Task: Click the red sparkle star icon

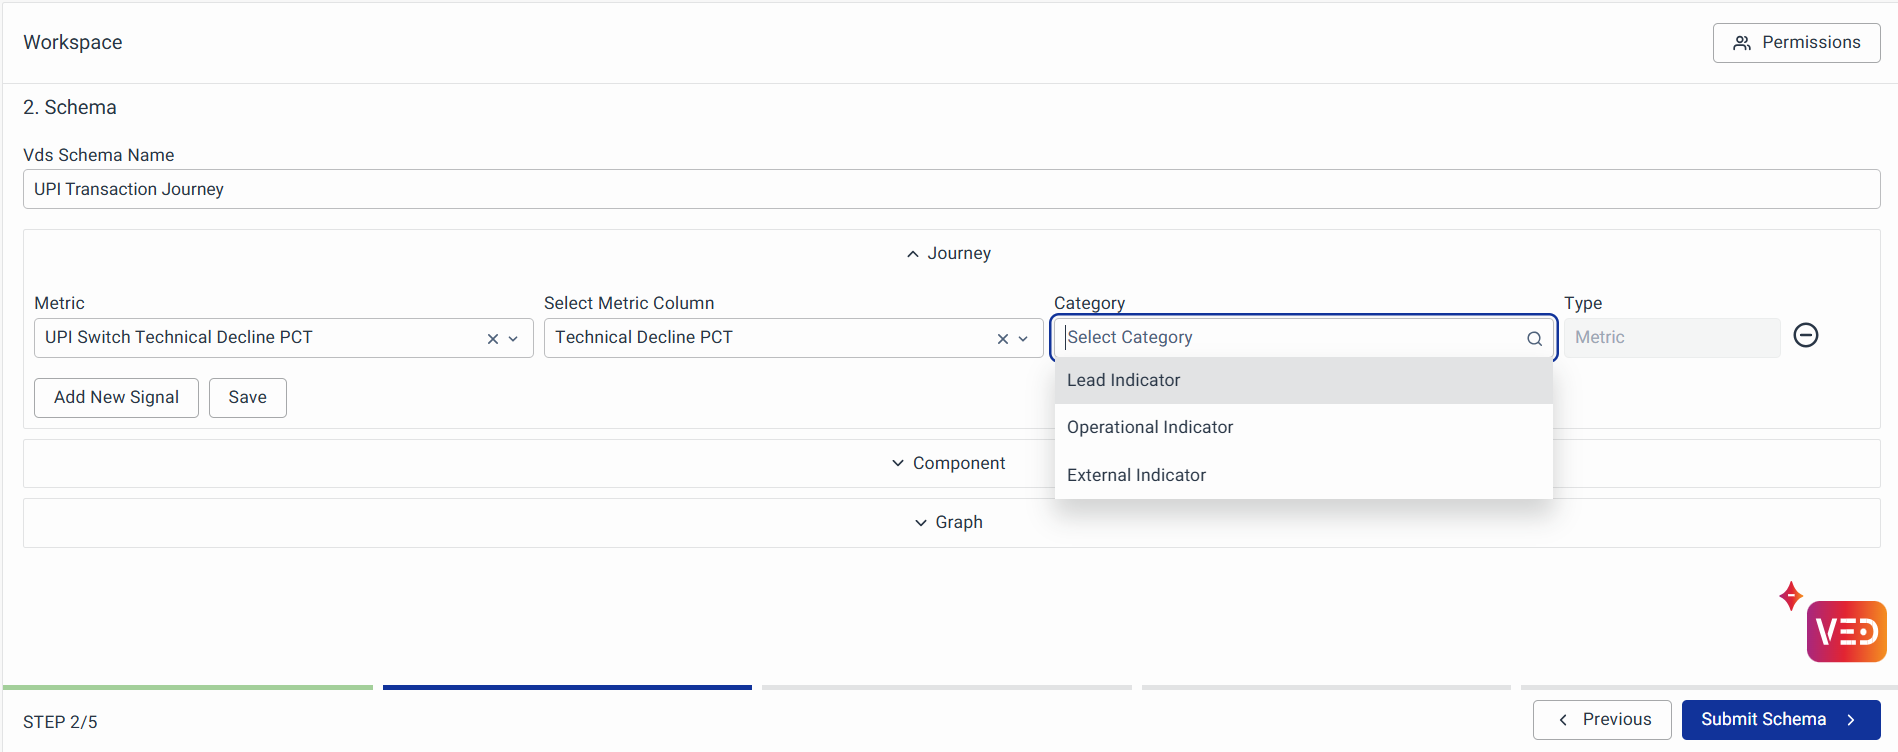Action: [1790, 596]
